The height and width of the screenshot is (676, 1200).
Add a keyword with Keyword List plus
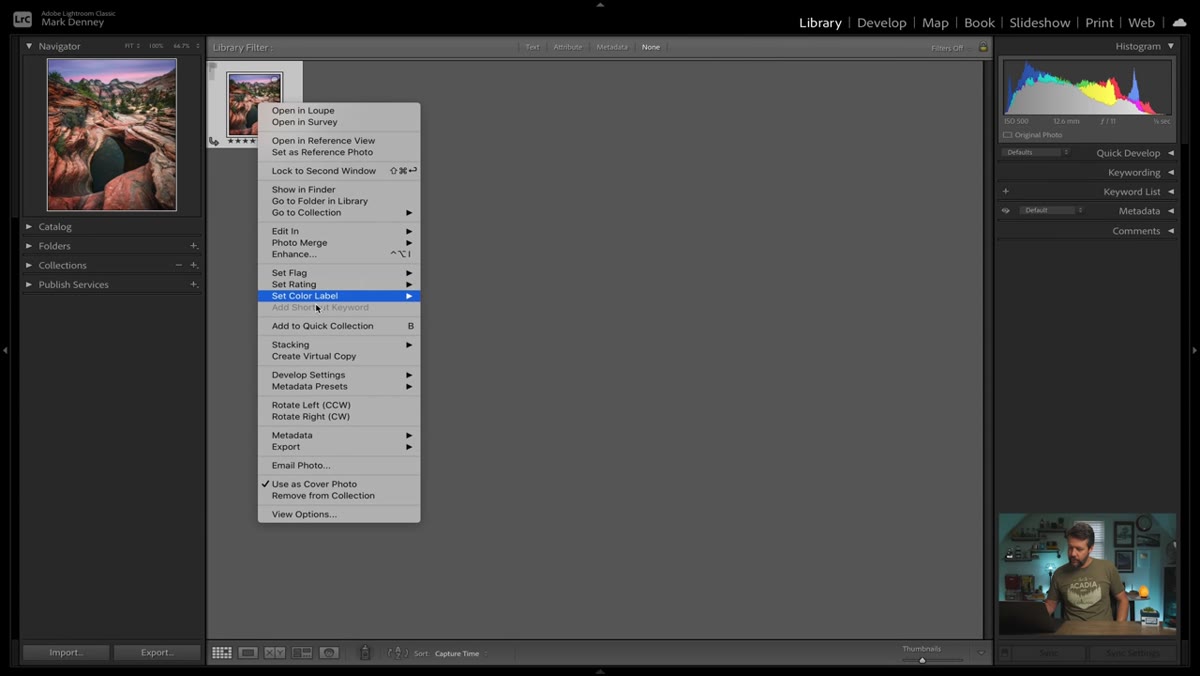(1006, 192)
